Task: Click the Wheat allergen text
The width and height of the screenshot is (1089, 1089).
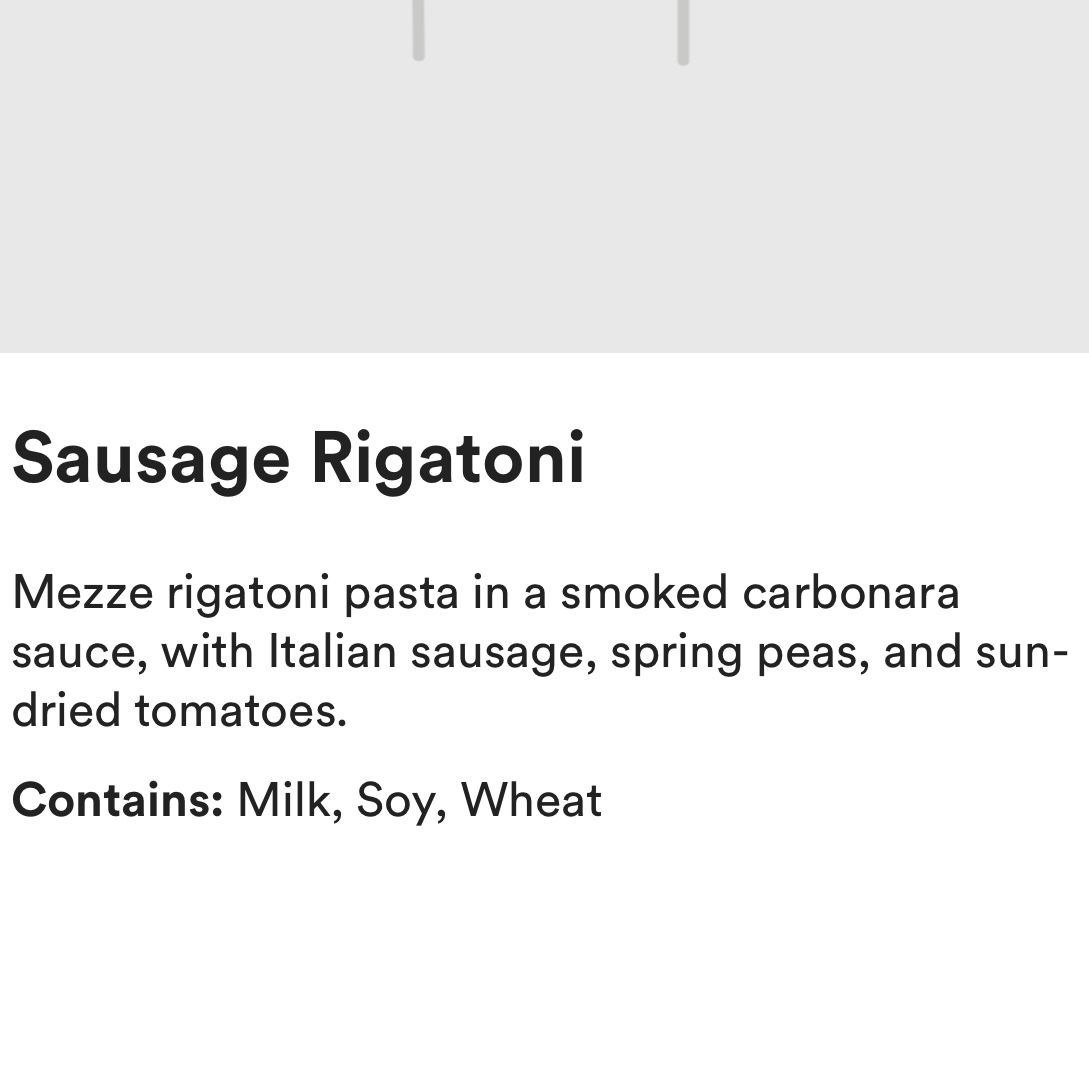Action: click(x=531, y=800)
